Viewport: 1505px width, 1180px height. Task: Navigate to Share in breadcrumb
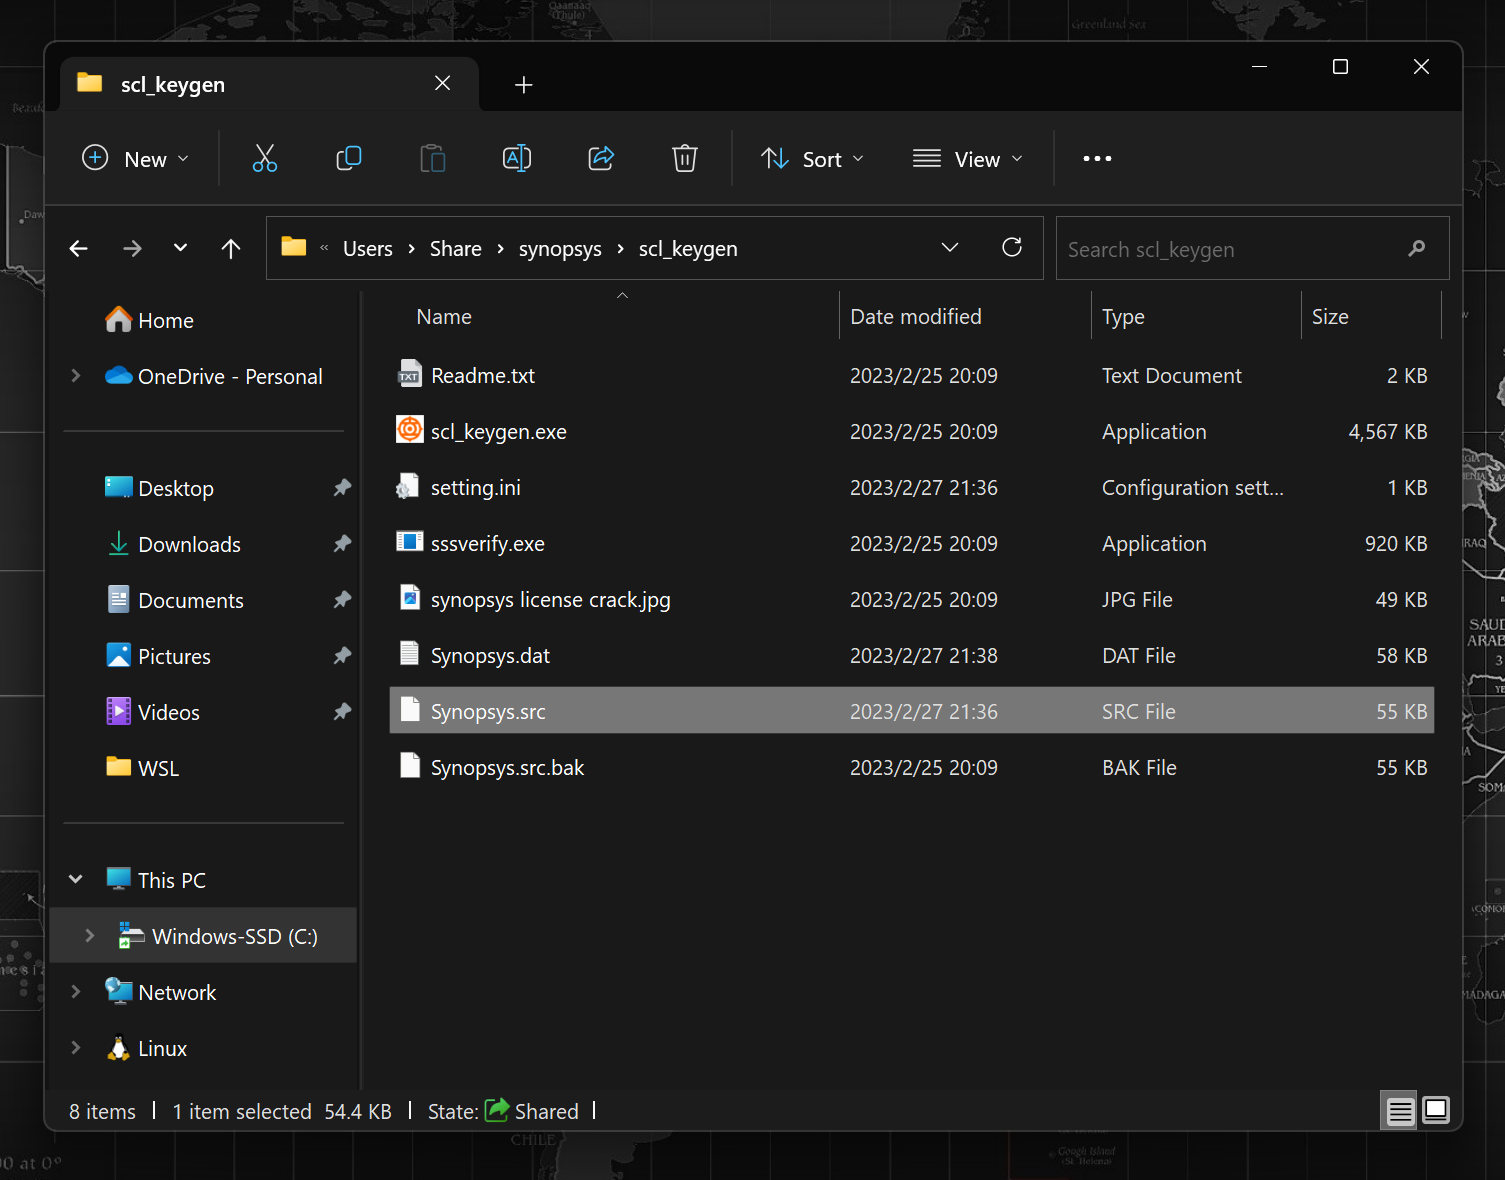point(456,249)
